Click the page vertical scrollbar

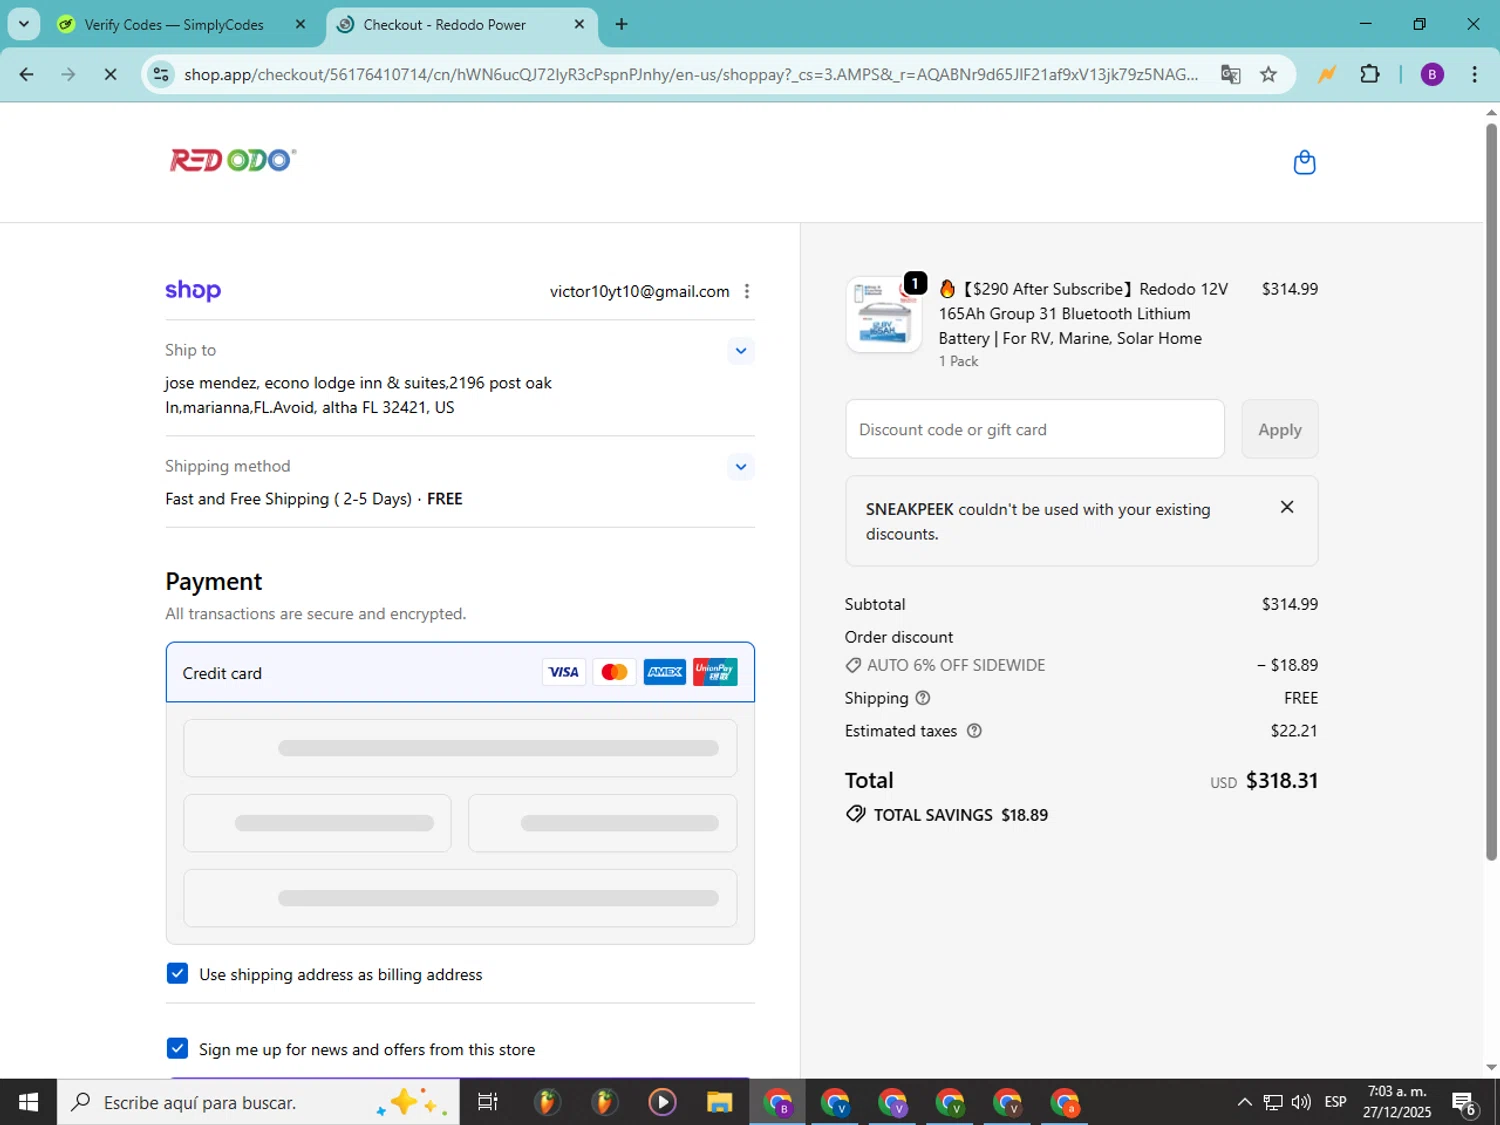(x=1491, y=490)
